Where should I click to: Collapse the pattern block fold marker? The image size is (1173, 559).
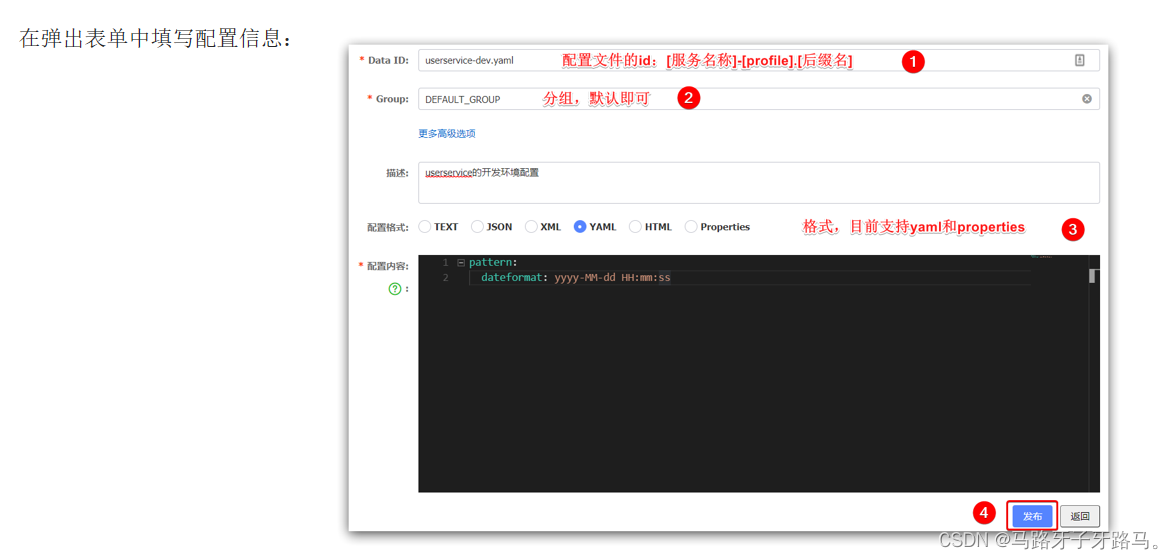pos(461,263)
